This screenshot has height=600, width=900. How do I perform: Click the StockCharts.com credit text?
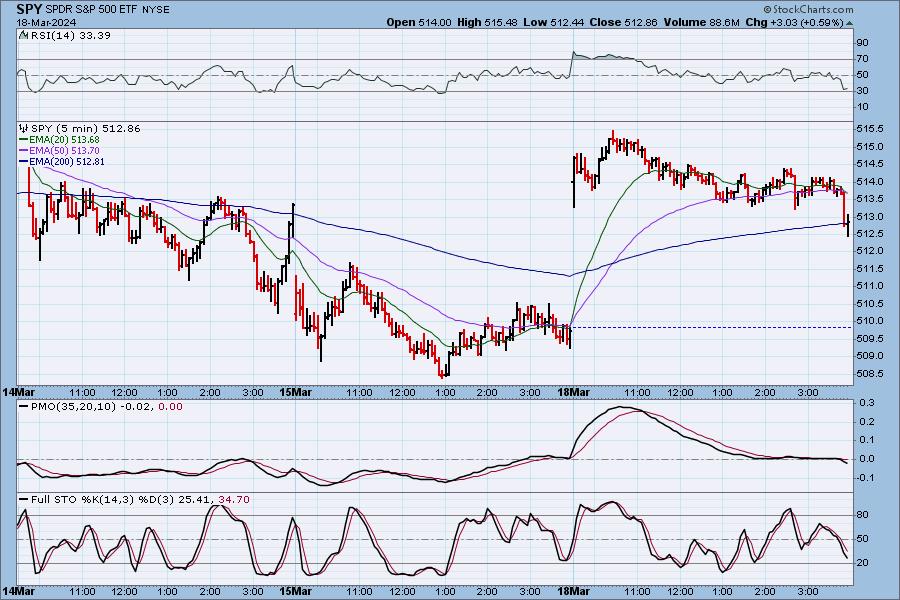click(x=813, y=9)
